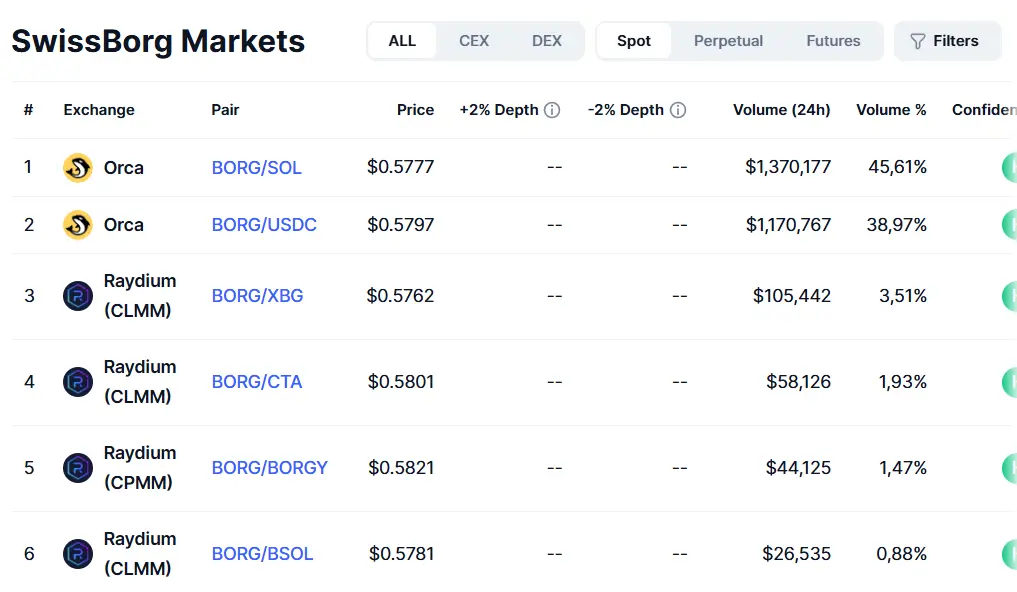Click the +2% Depth info icon
Viewport: 1017px width, 592px height.
point(552,110)
